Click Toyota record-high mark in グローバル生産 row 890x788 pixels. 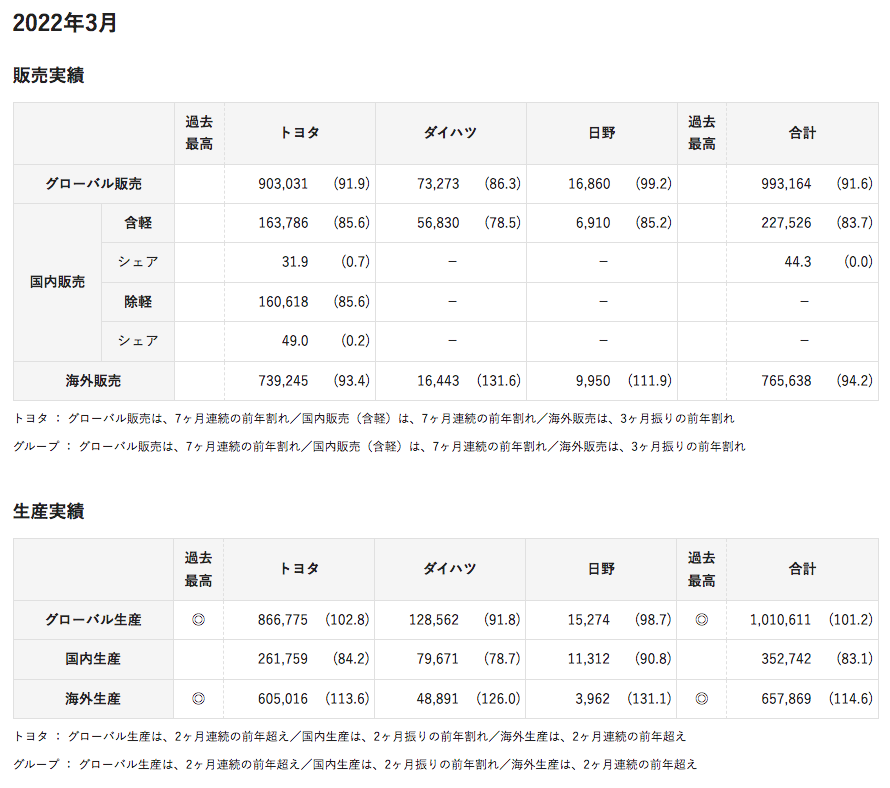198,620
